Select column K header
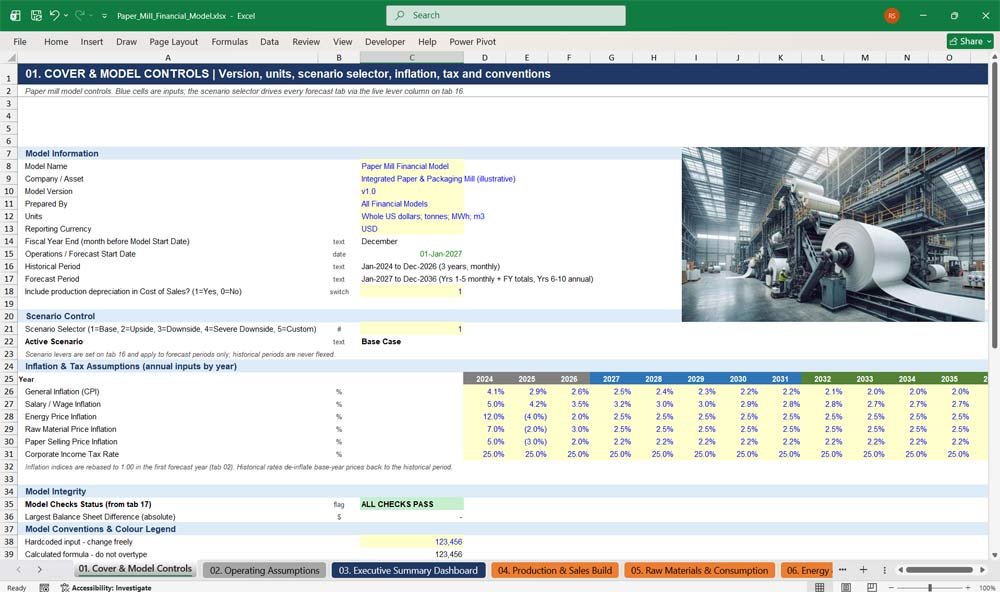 click(780, 57)
